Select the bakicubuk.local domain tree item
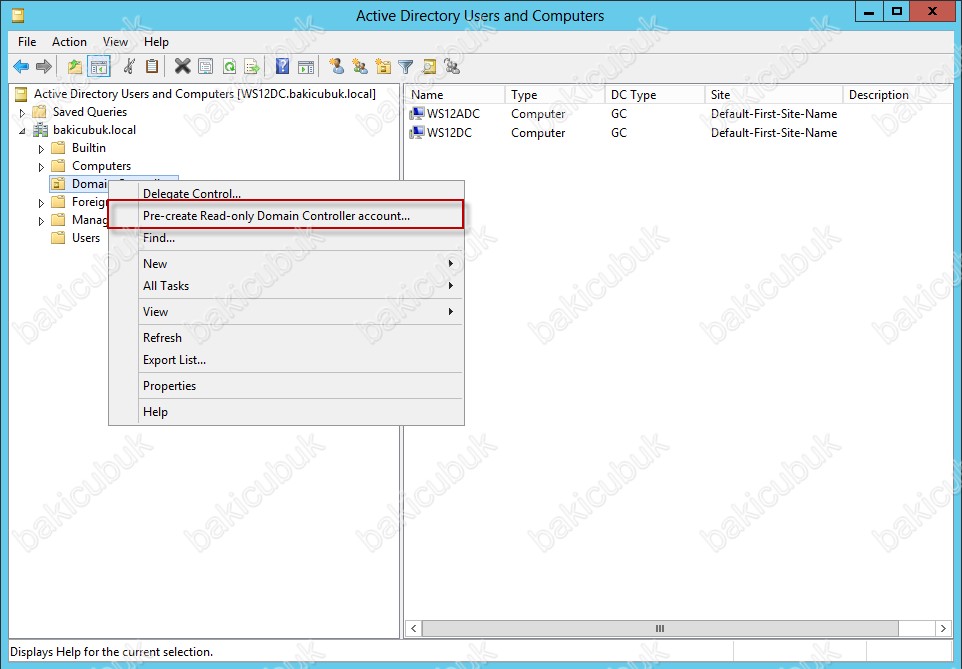This screenshot has width=962, height=669. 94,130
